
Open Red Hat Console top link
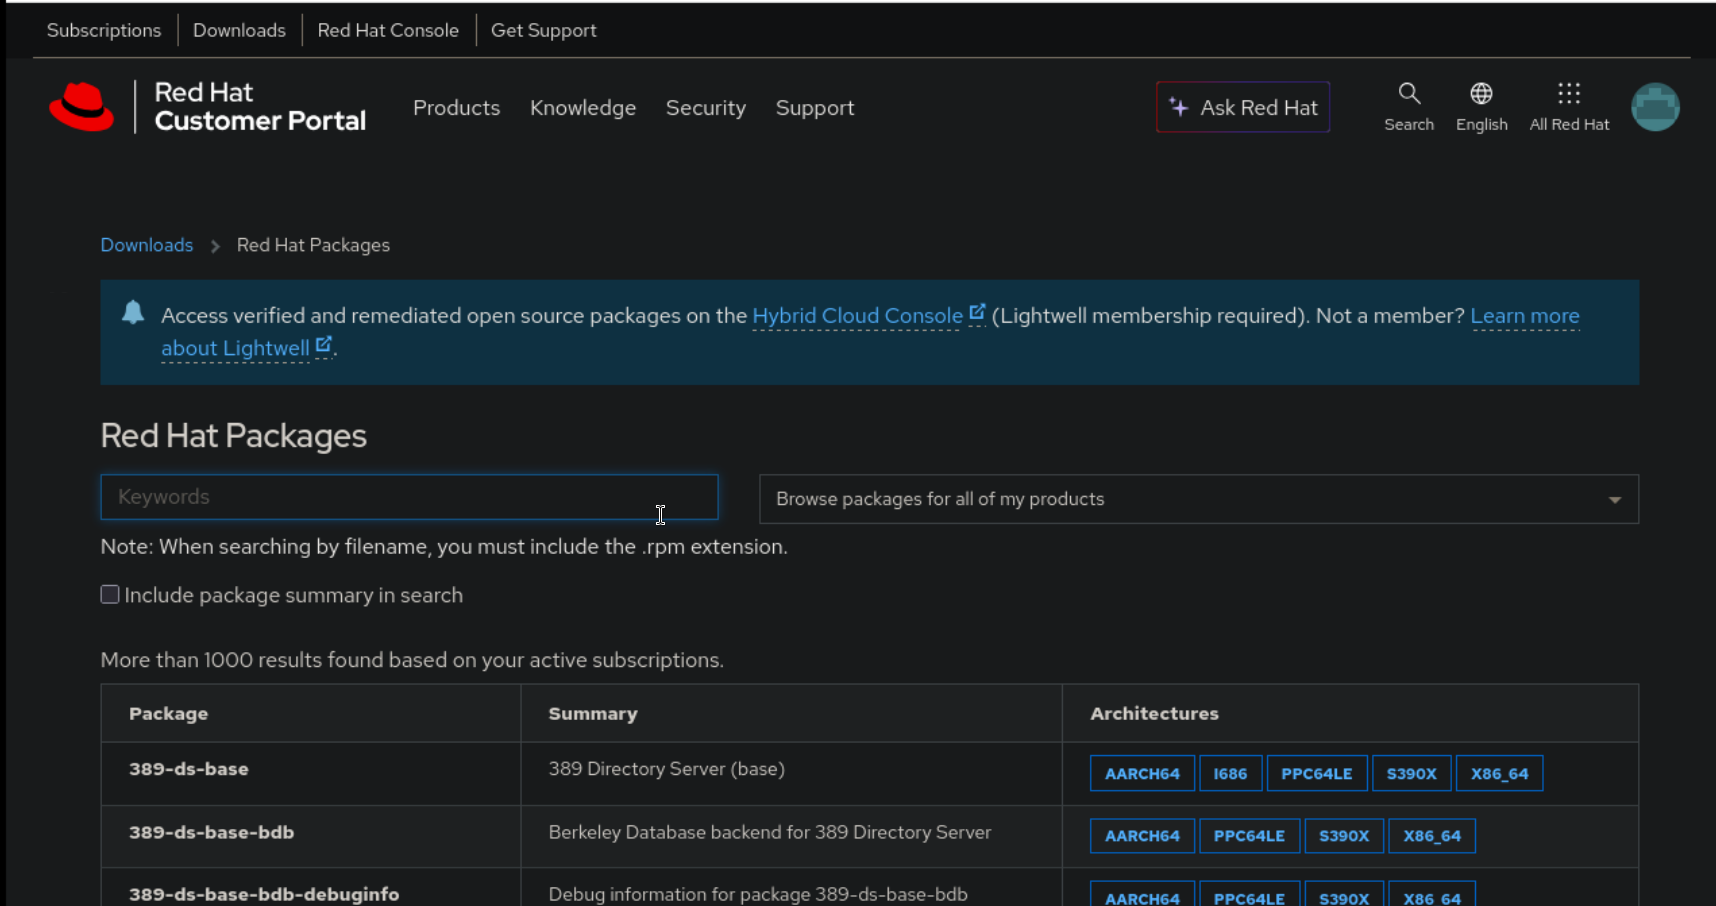pyautogui.click(x=388, y=30)
